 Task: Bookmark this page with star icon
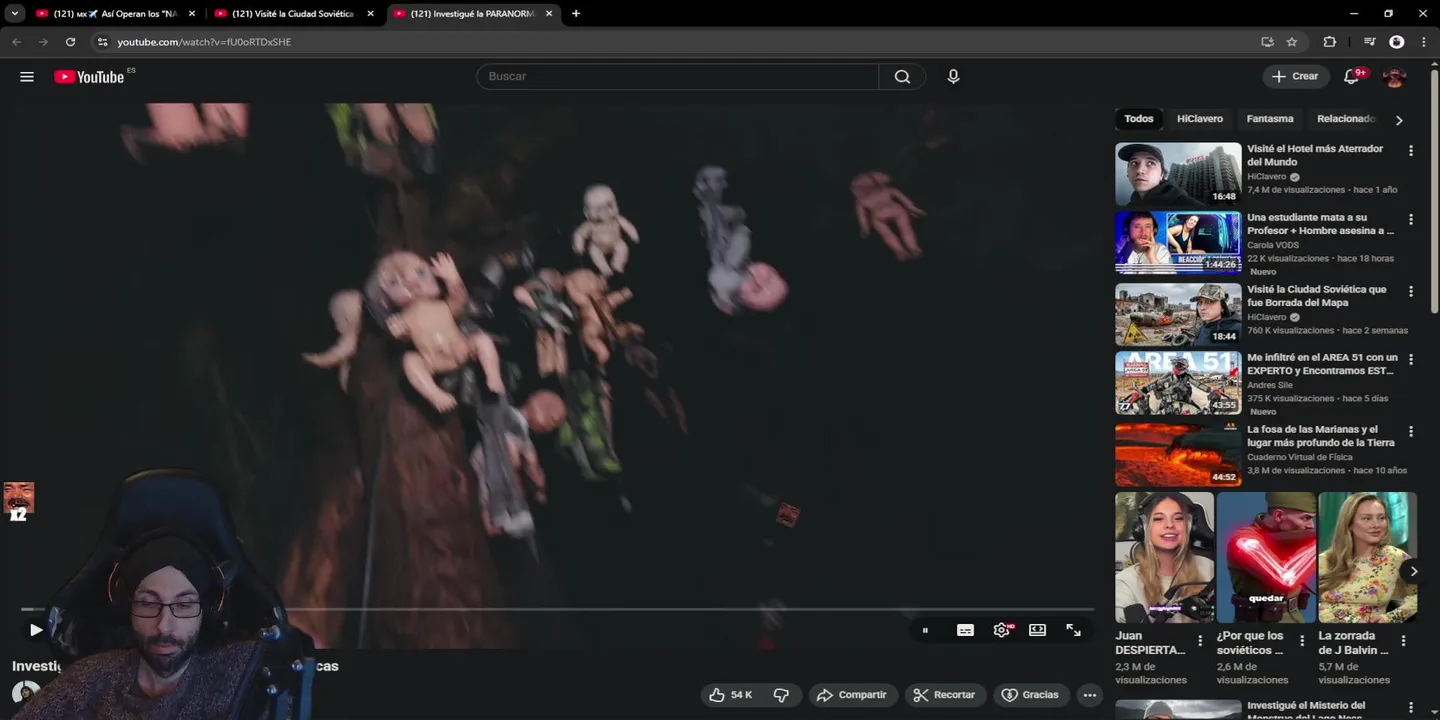click(x=1292, y=42)
